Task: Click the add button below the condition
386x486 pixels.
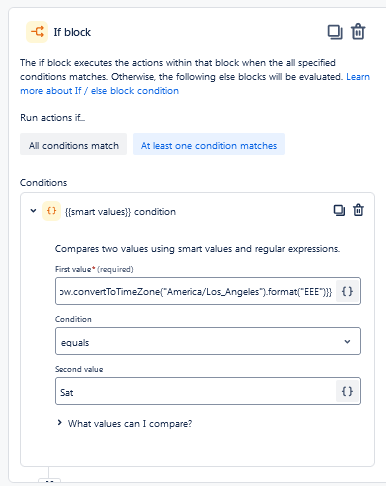Action: pyautogui.click(x=49, y=481)
